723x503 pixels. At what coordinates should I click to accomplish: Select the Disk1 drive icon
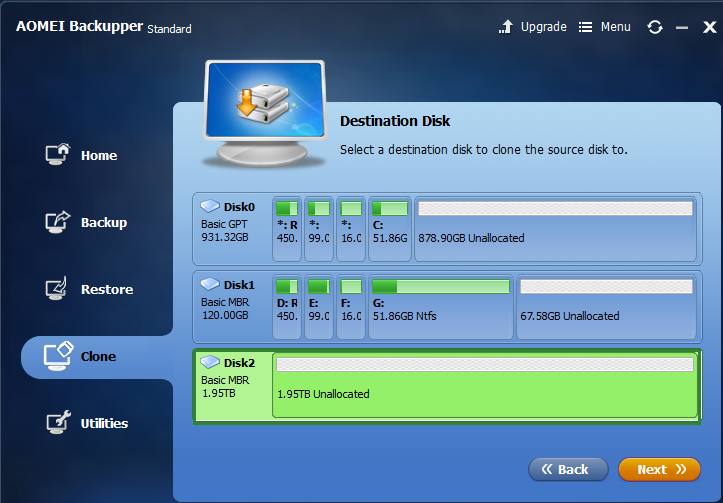(x=210, y=284)
